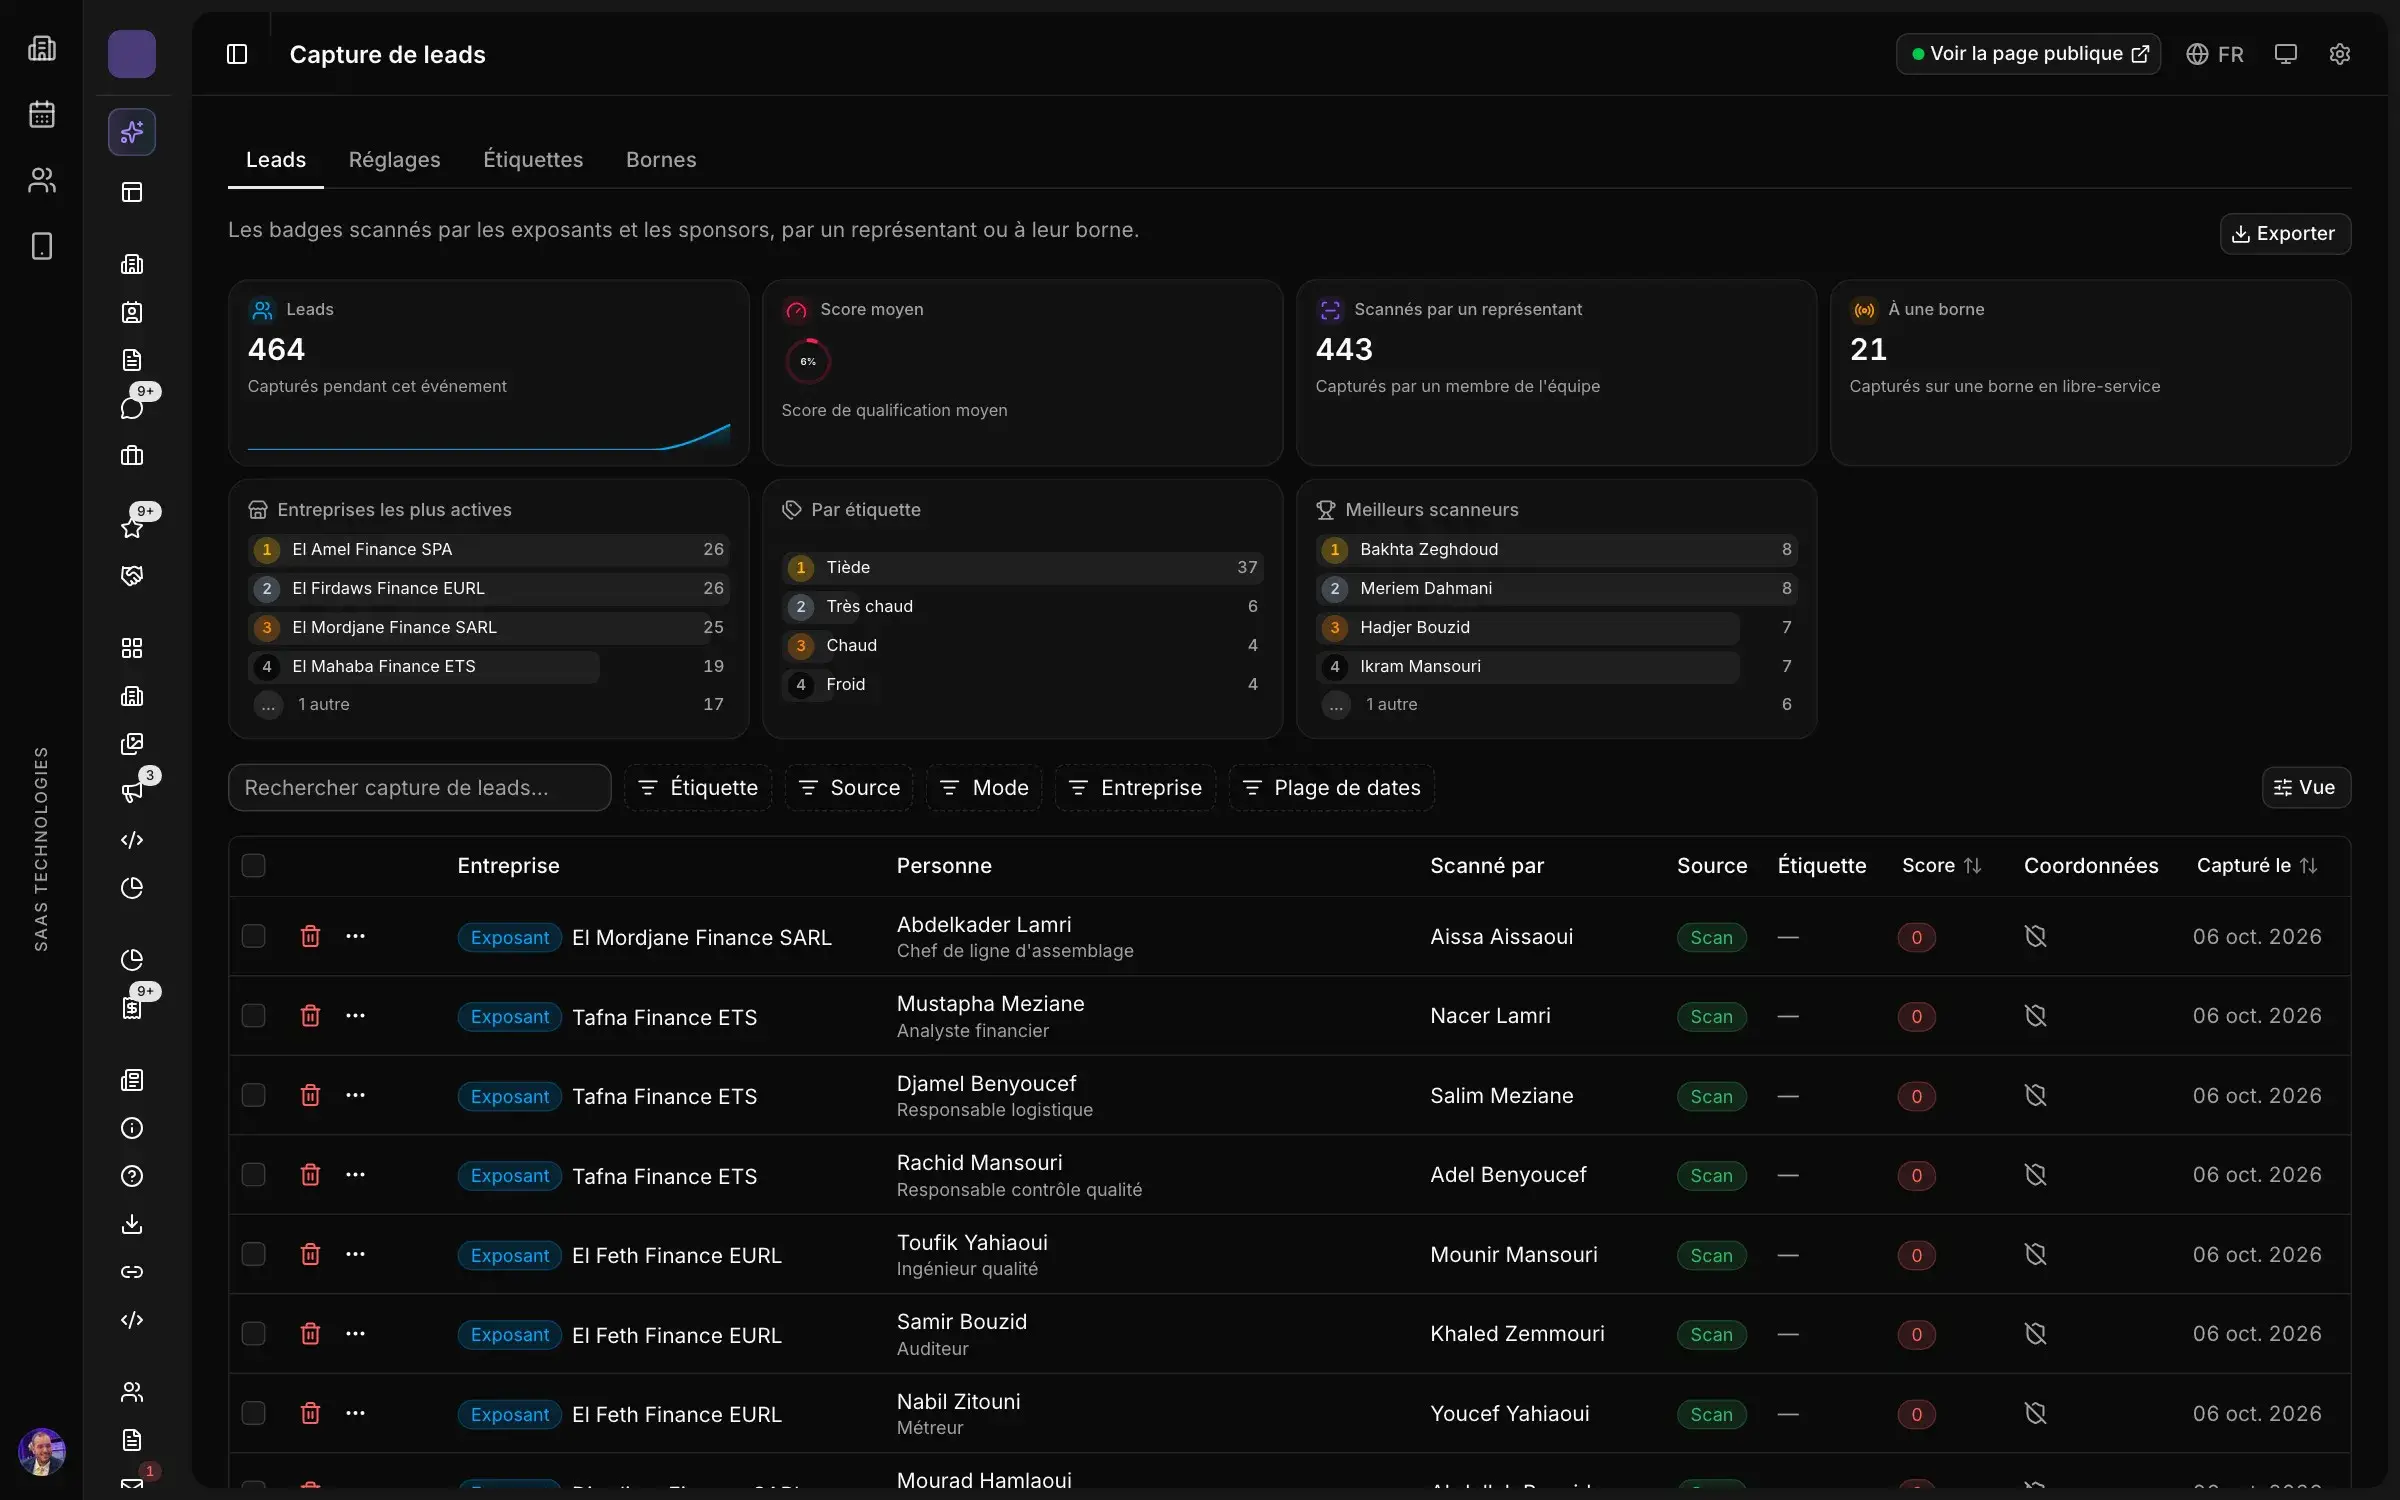2400x1500 pixels.
Task: Switch to the Réglages tab
Action: point(394,160)
